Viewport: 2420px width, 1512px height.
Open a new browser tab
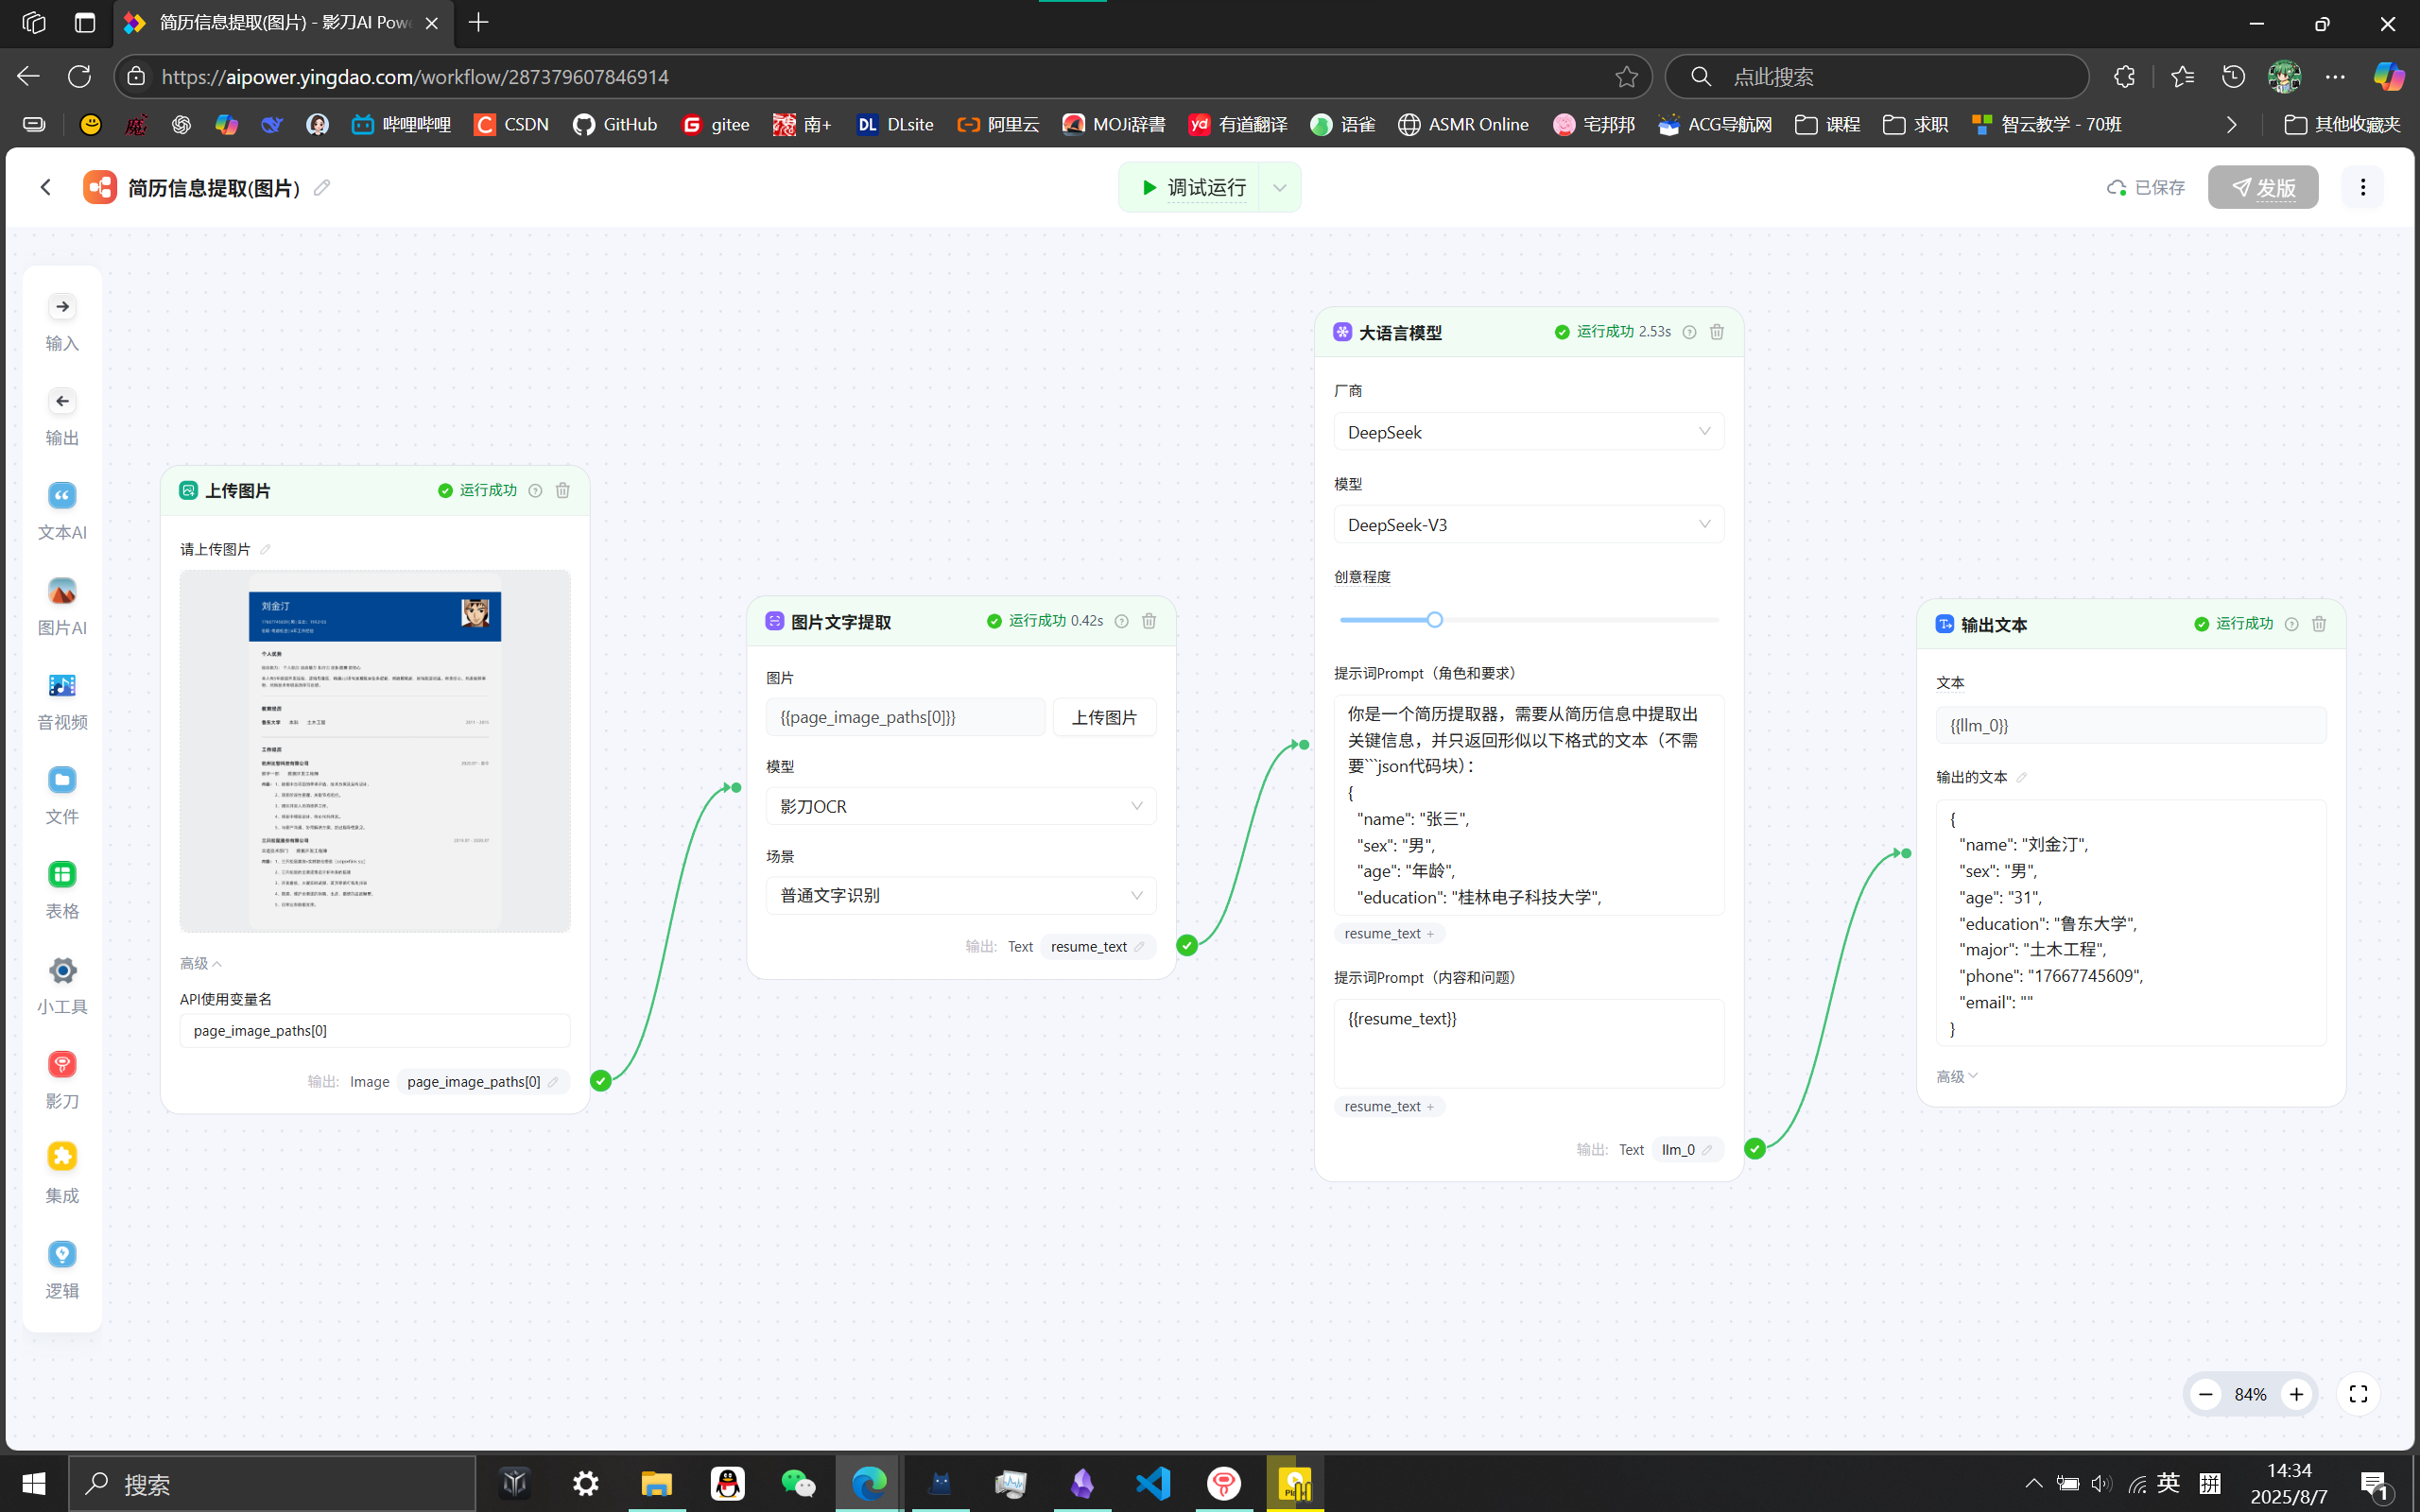coord(478,23)
